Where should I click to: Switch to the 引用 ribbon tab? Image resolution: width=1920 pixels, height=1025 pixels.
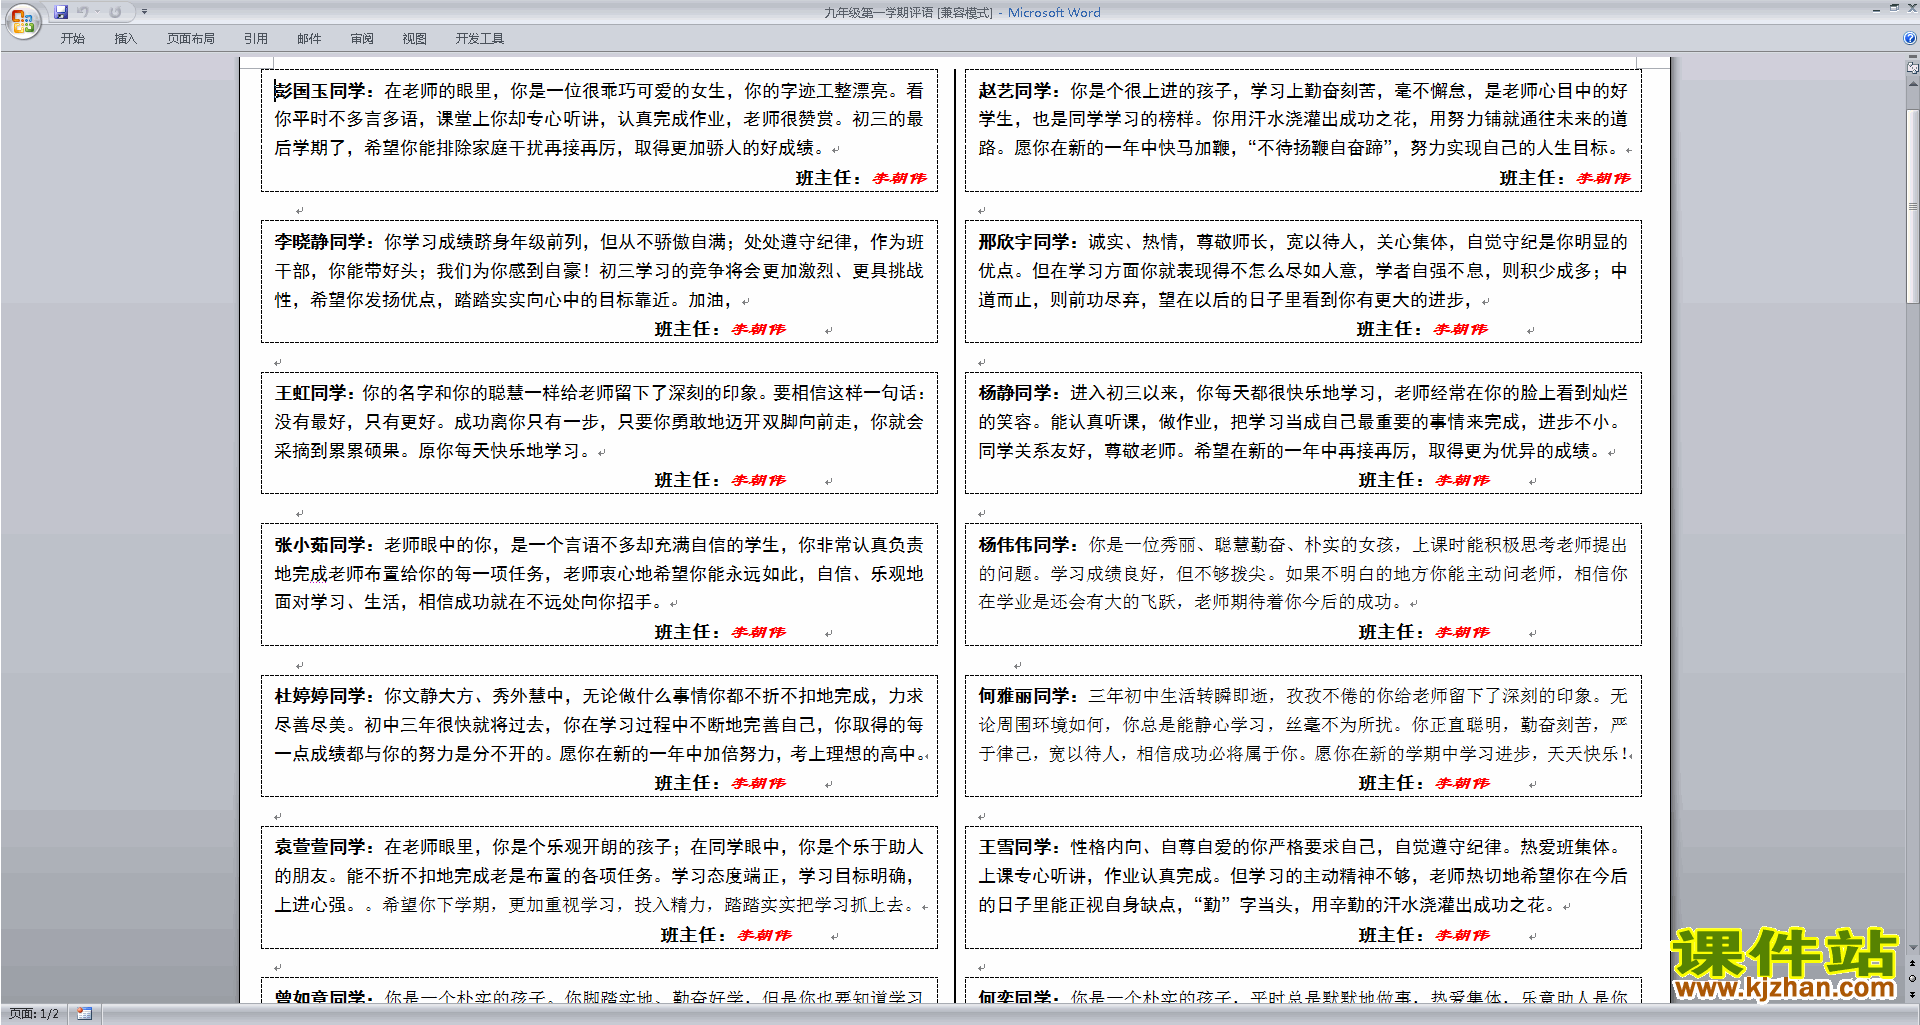point(256,39)
